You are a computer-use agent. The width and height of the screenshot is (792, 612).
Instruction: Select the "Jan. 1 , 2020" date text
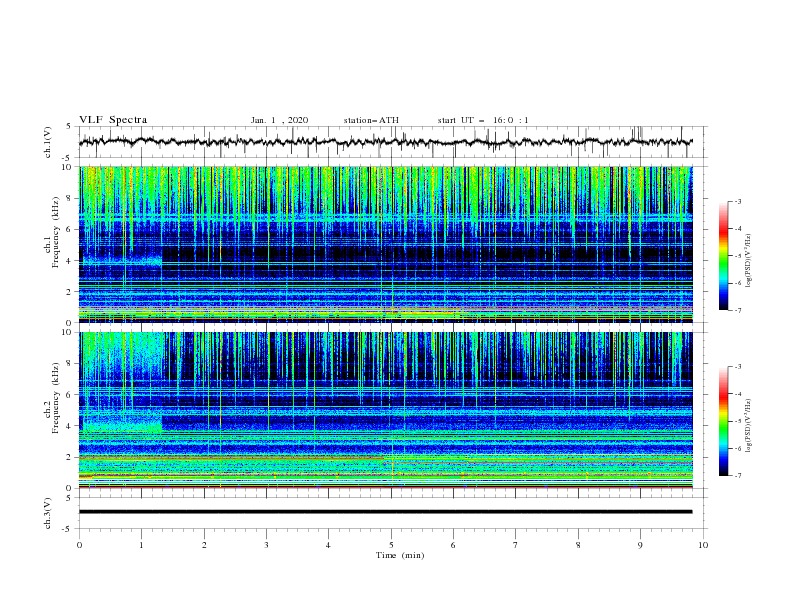coord(279,120)
